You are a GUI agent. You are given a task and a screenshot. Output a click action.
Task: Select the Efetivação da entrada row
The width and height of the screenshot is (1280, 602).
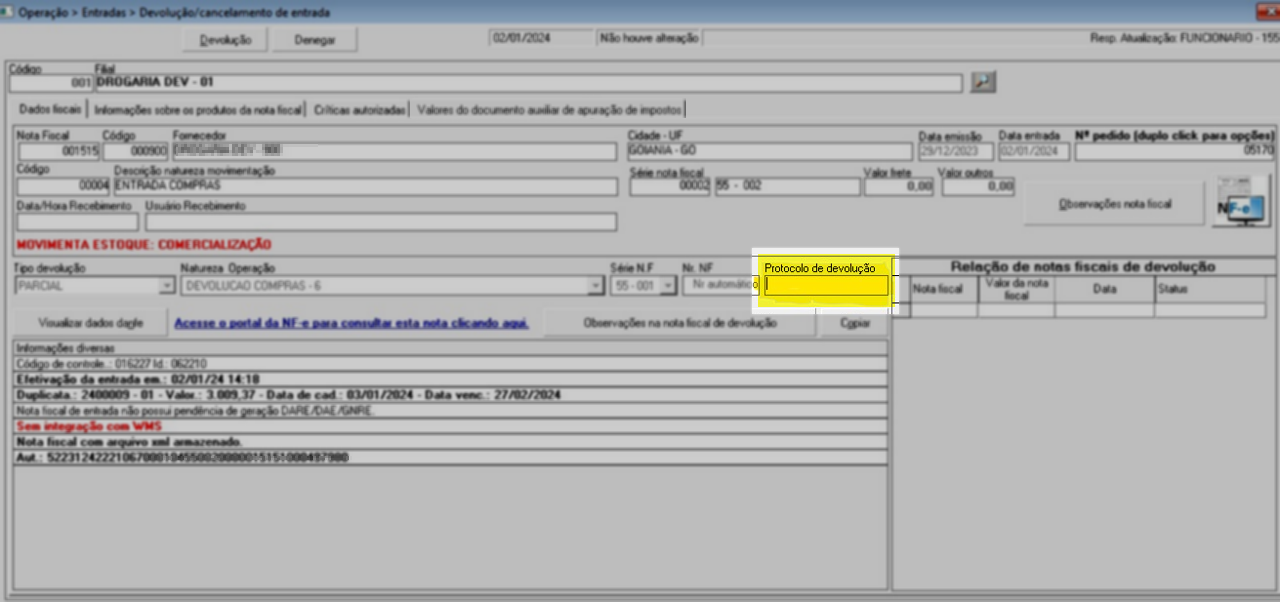[450, 379]
